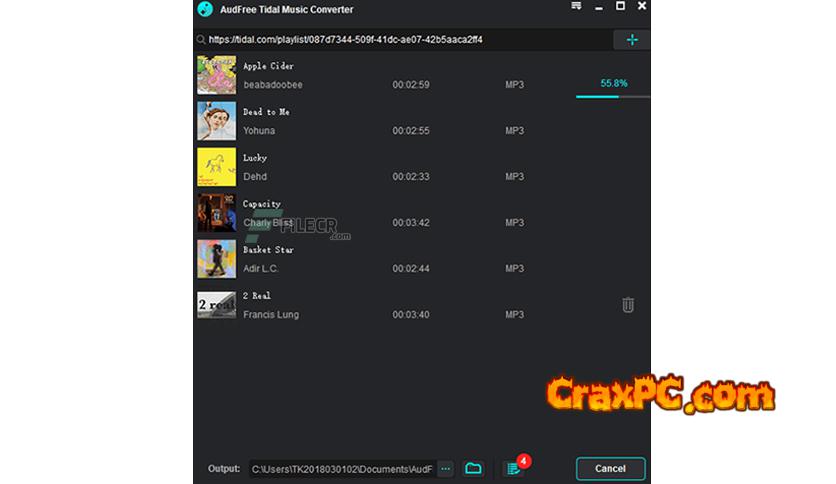Click the AudFree app logo icon
The image size is (836, 484).
point(205,9)
